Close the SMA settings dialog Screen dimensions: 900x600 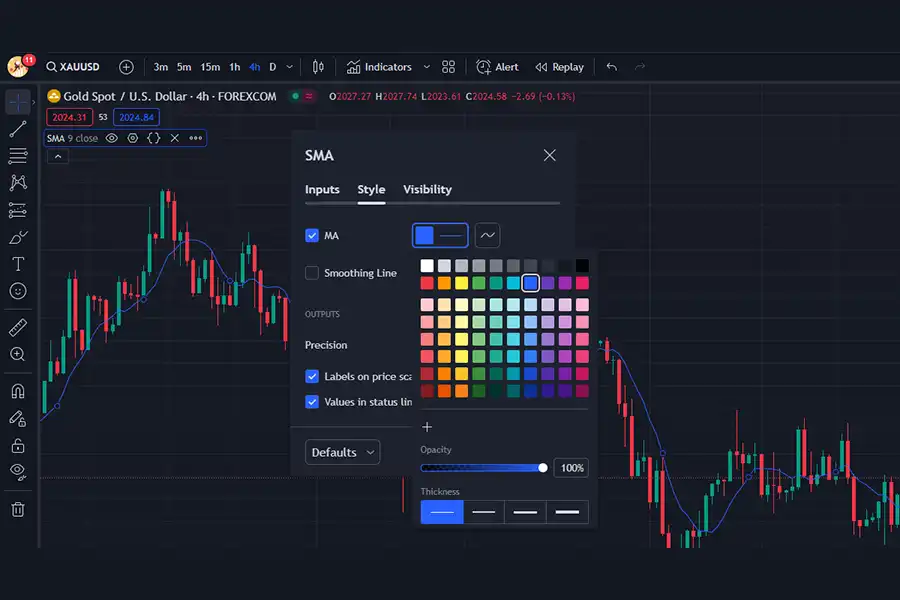(x=550, y=155)
